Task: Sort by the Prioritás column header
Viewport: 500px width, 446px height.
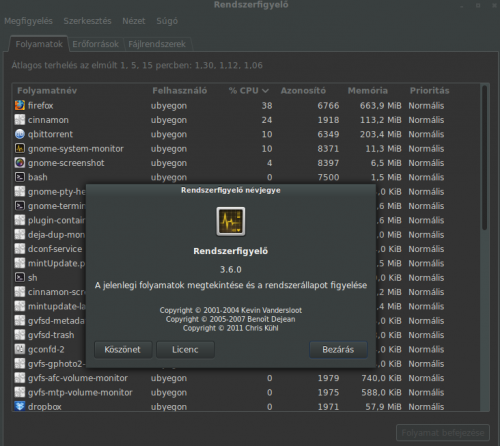Action: click(430, 91)
